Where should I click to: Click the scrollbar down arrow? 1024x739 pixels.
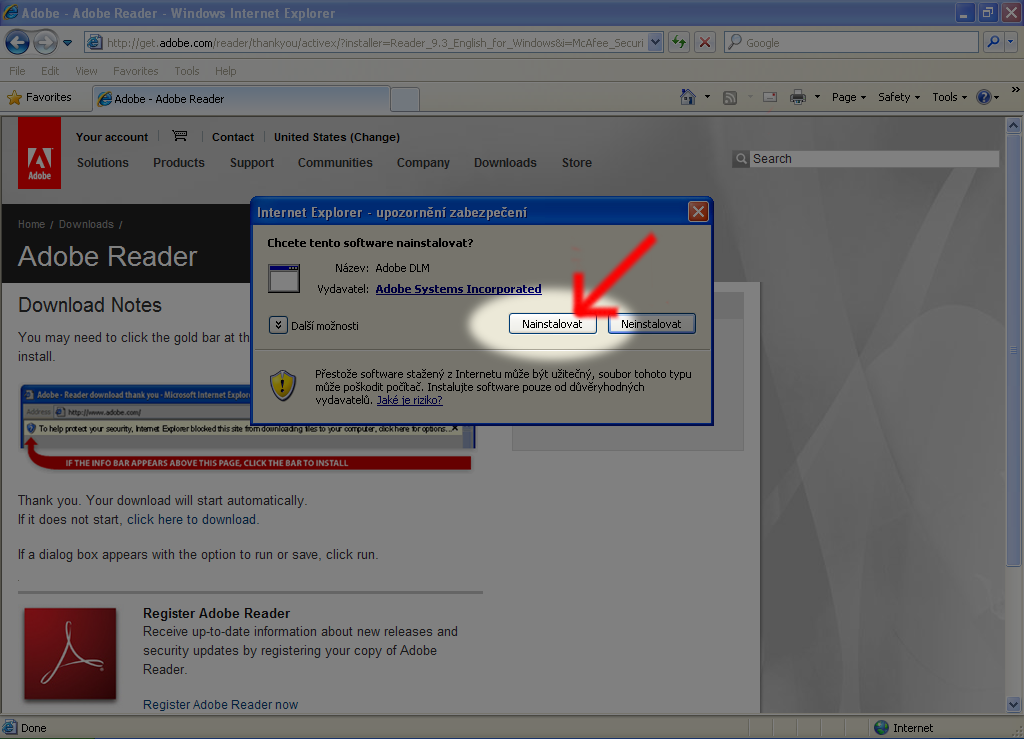1014,704
